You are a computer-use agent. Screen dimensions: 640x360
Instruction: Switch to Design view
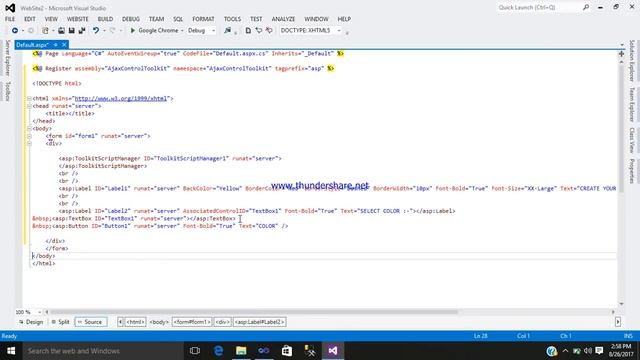[x=31, y=322]
